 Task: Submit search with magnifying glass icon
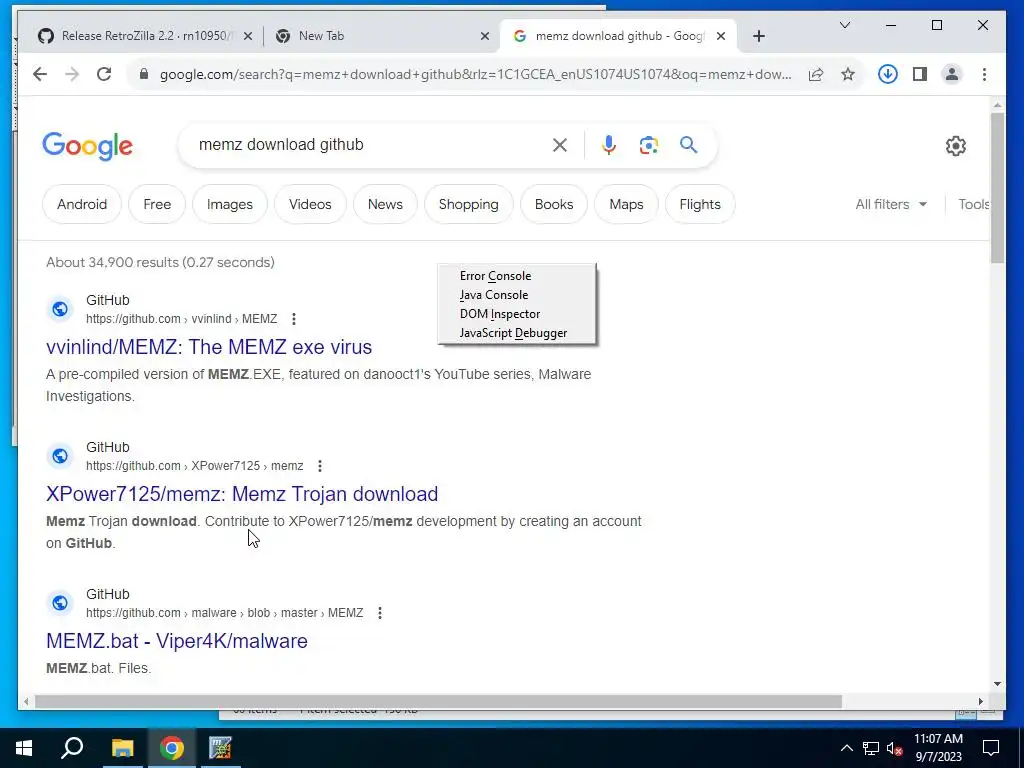coord(688,144)
